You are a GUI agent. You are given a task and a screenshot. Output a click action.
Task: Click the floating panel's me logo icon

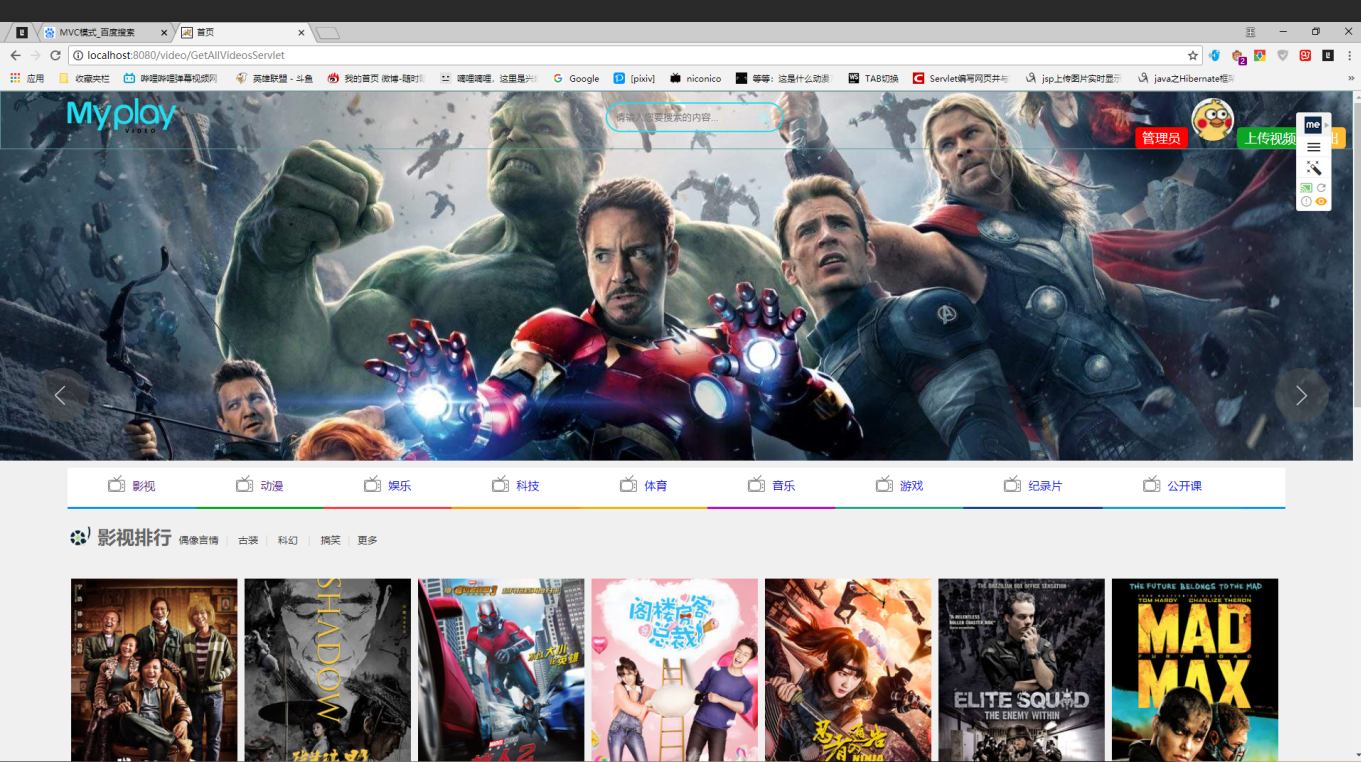(1313, 125)
